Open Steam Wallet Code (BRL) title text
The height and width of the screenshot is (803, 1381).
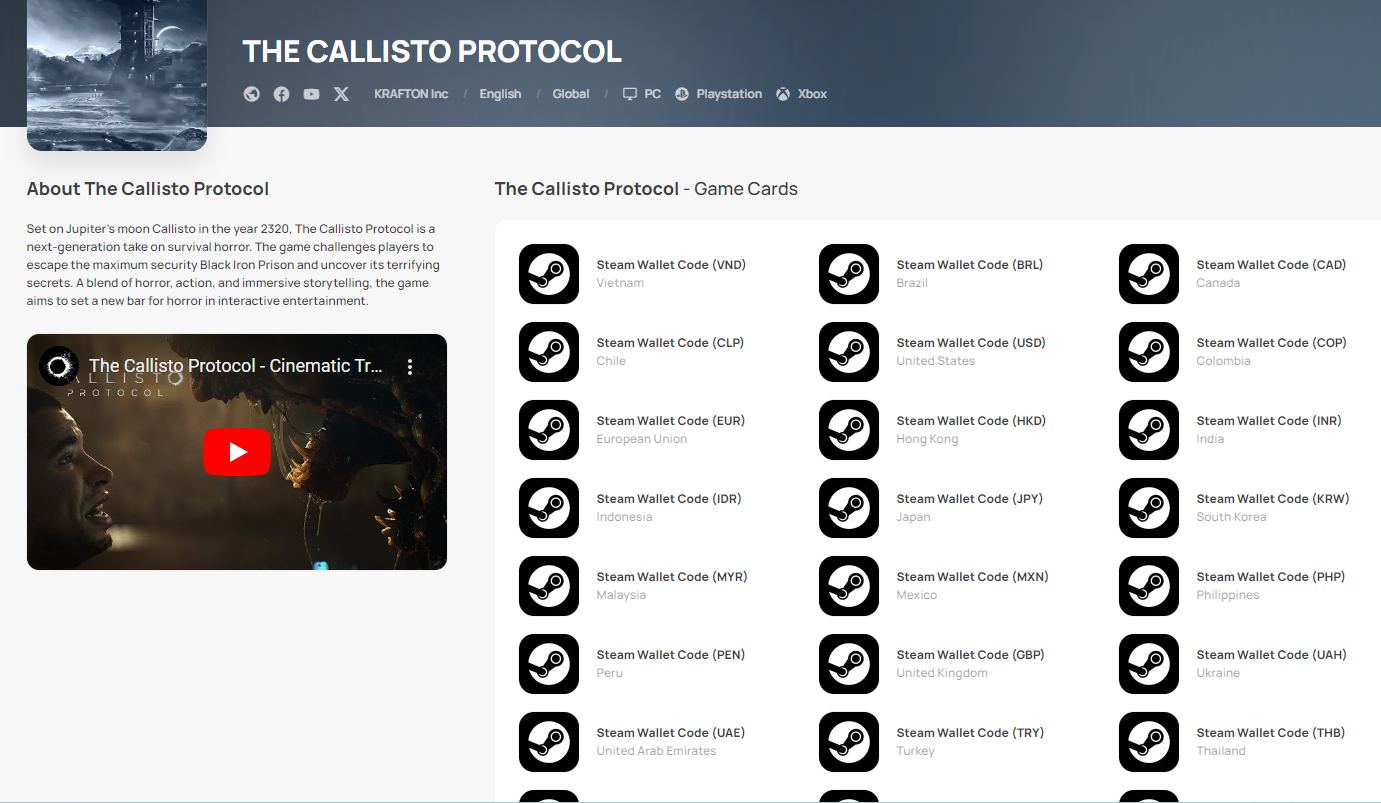(970, 265)
